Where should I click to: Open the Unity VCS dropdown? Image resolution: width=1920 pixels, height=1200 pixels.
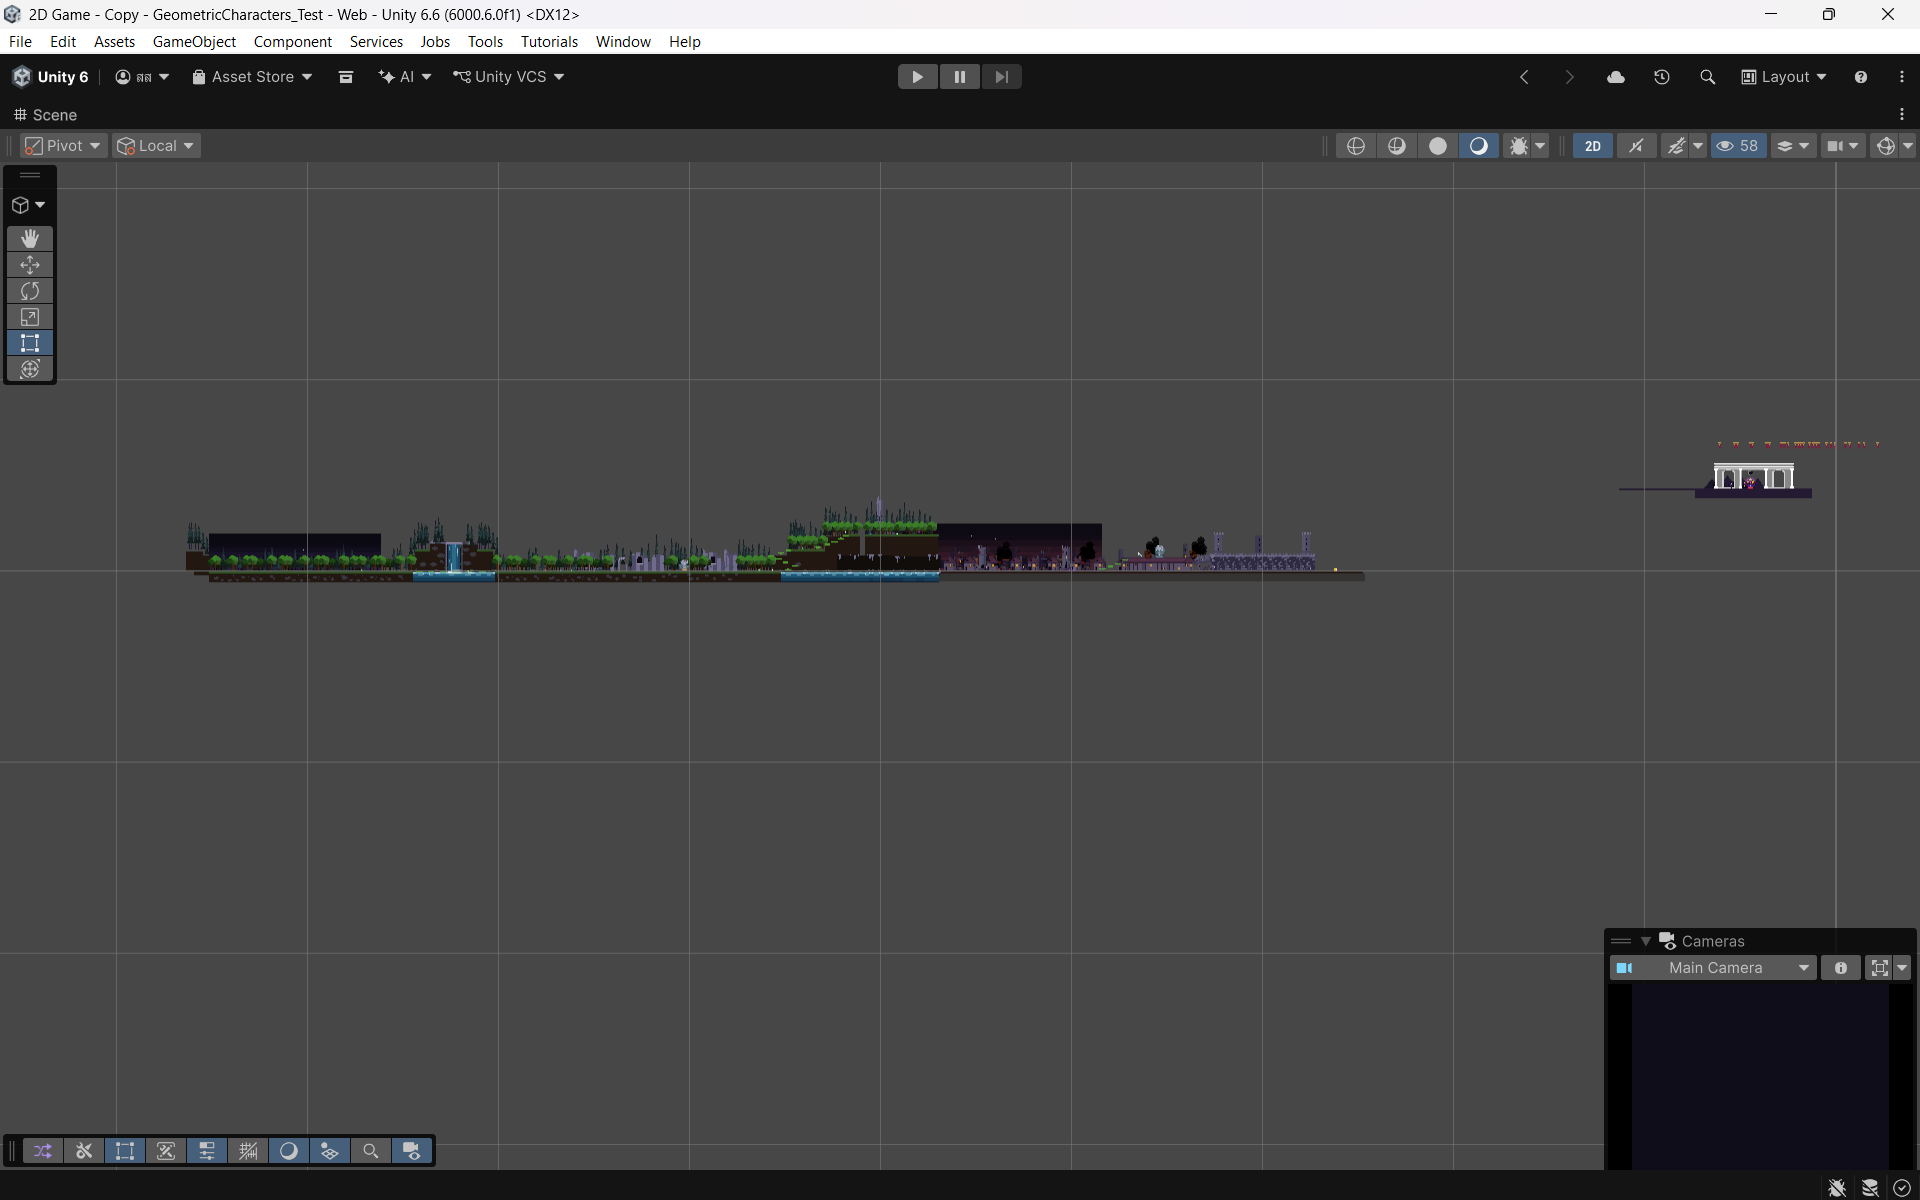509,77
